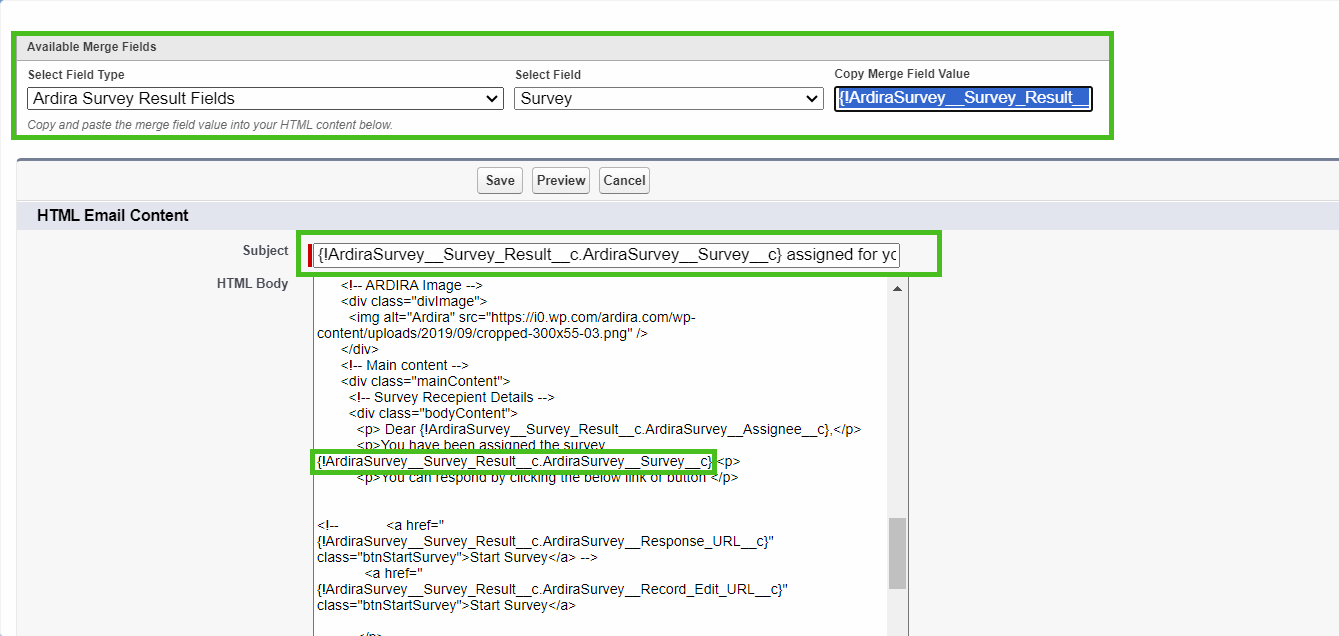Save the email template

[x=500, y=181]
